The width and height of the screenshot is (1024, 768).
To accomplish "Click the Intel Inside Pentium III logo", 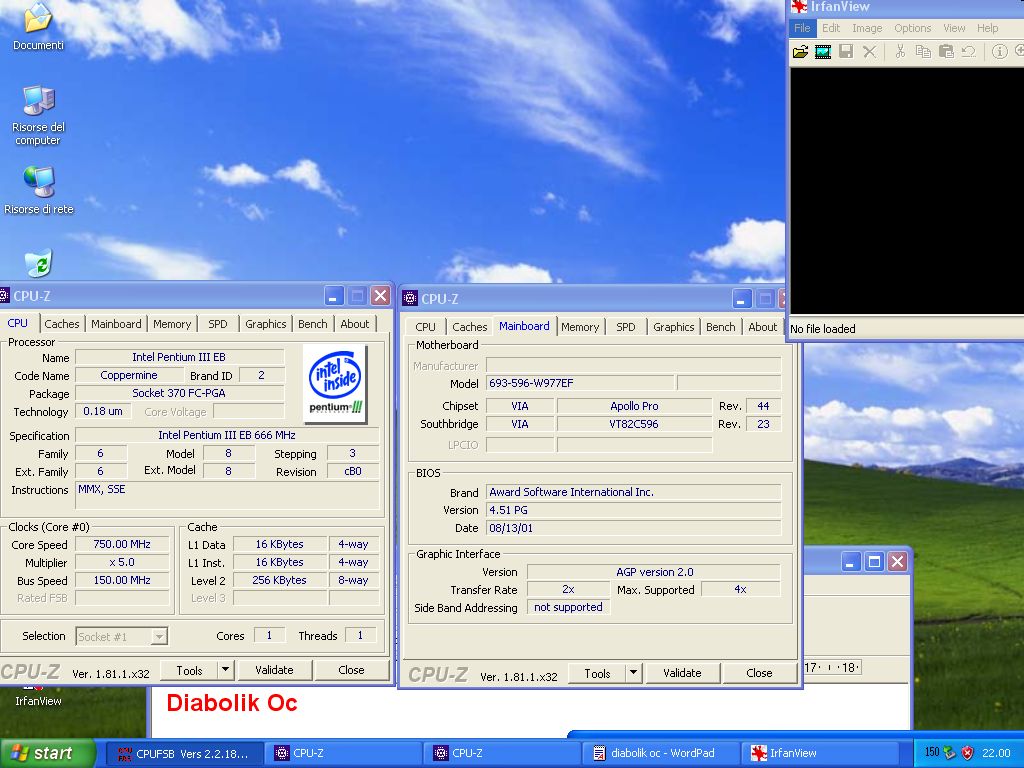I will click(335, 384).
